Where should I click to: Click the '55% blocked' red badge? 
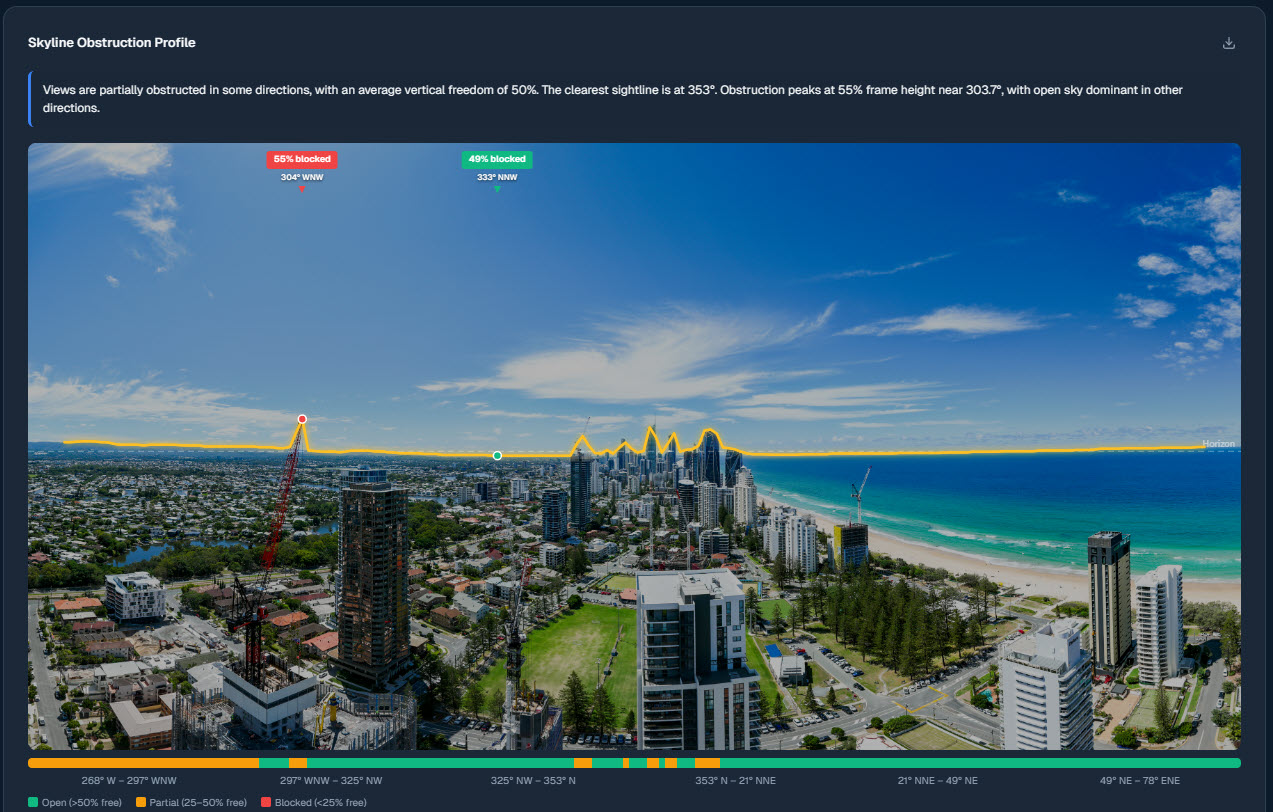302,159
